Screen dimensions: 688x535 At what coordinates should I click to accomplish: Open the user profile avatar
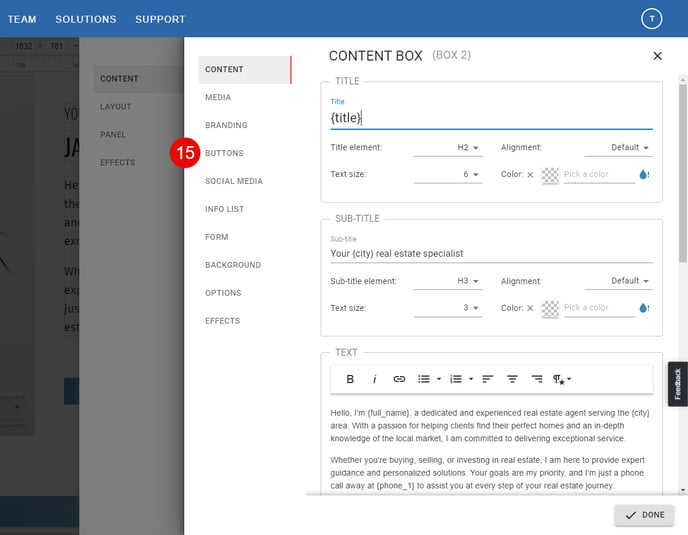[x=652, y=19]
